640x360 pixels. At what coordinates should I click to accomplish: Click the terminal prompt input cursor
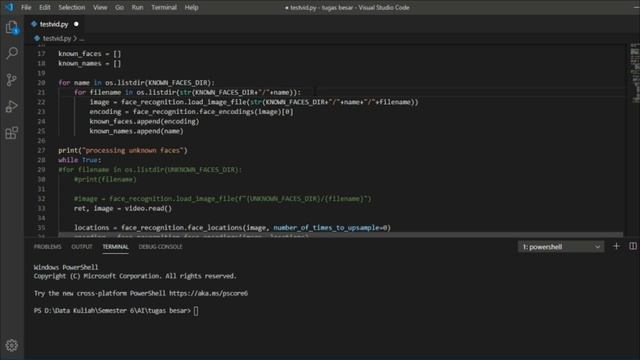click(x=196, y=311)
